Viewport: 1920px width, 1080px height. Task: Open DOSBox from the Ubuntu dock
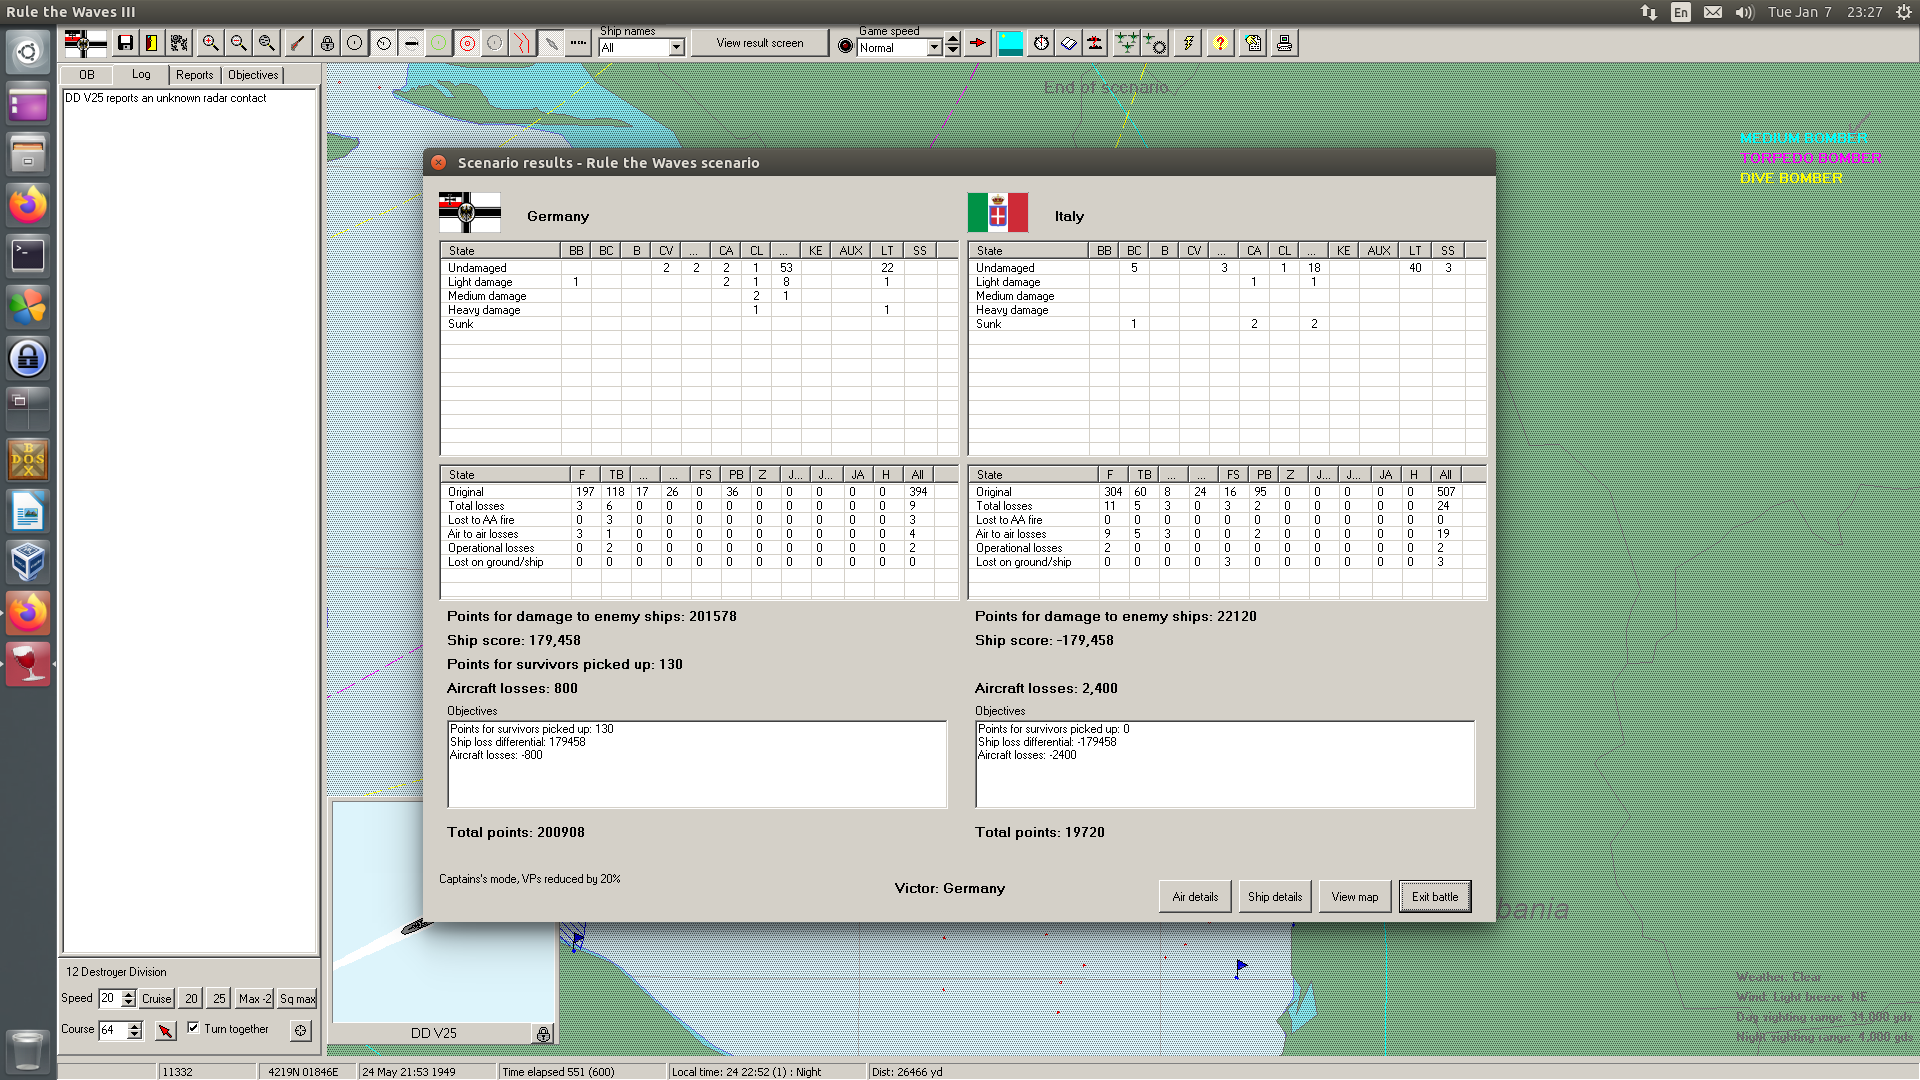28,460
